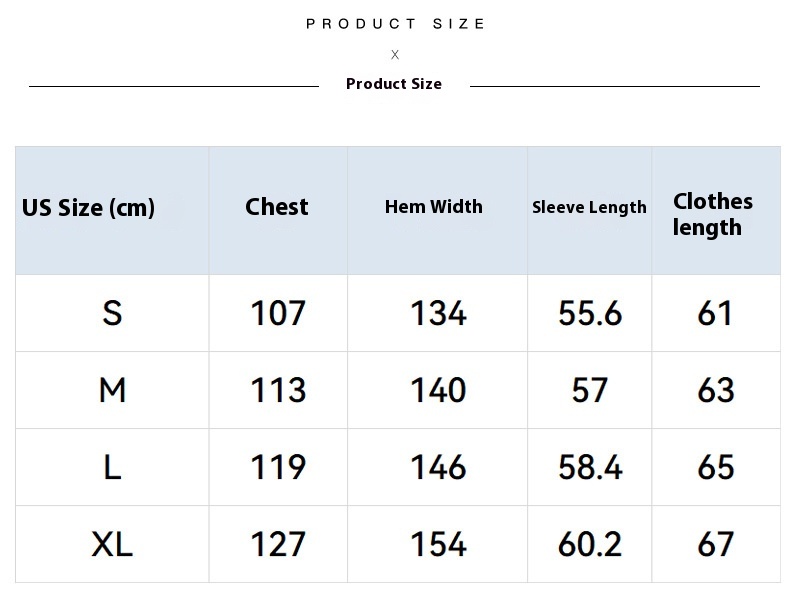Click hem width value 140 for size M
The image size is (790, 607).
tap(438, 390)
